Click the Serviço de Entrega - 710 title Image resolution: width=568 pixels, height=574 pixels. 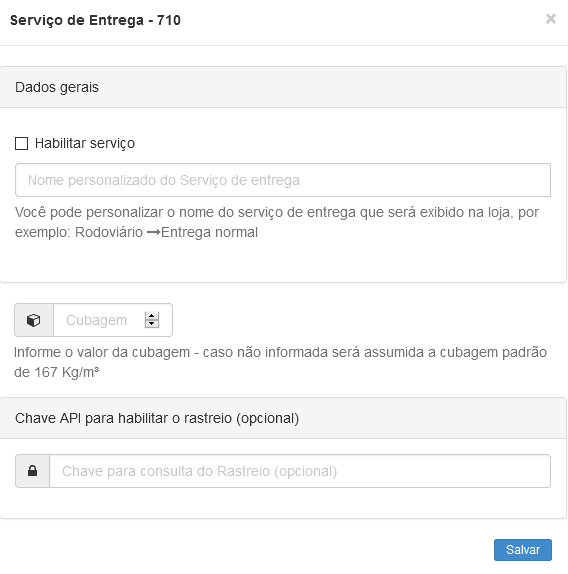(95, 20)
